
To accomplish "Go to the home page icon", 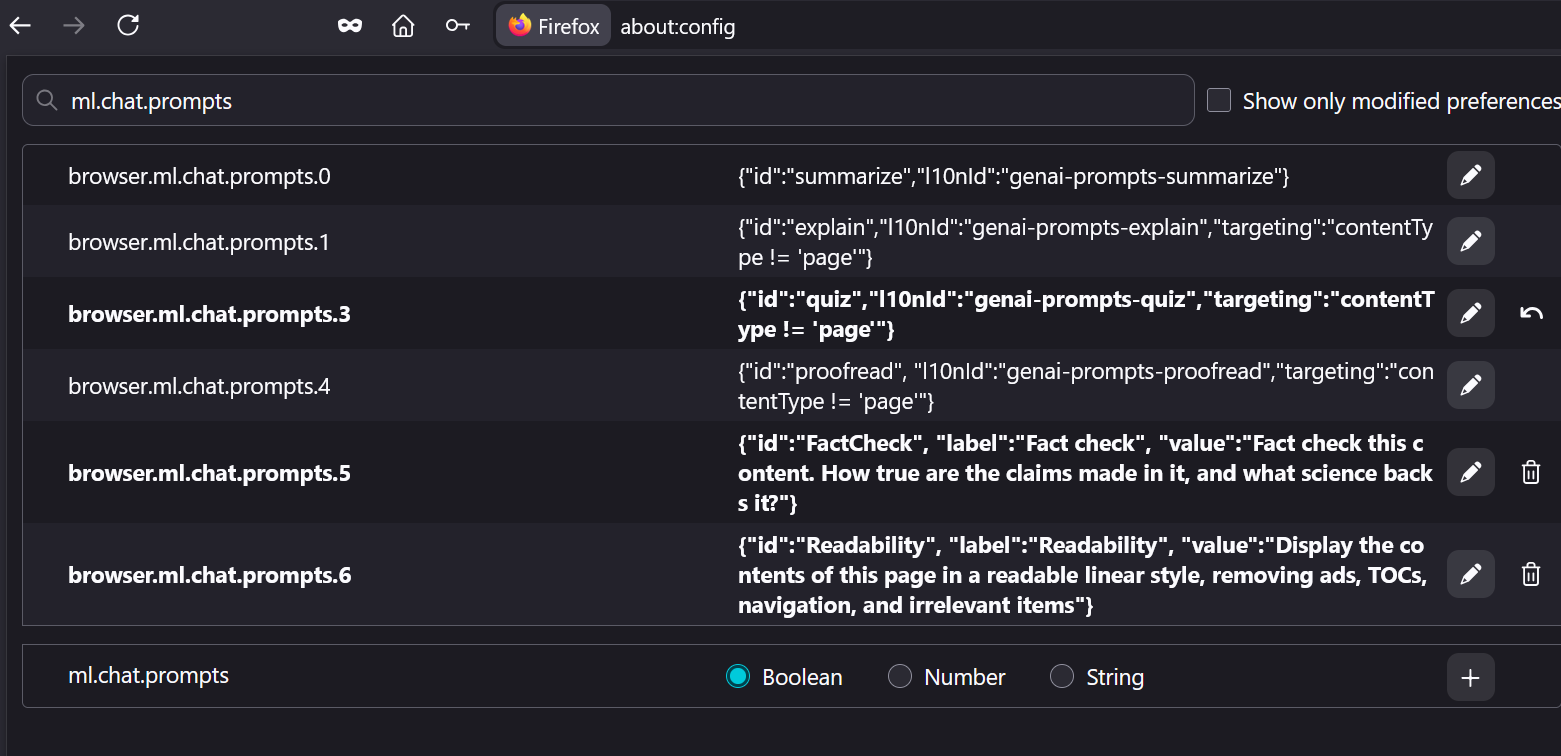I will tap(403, 26).
